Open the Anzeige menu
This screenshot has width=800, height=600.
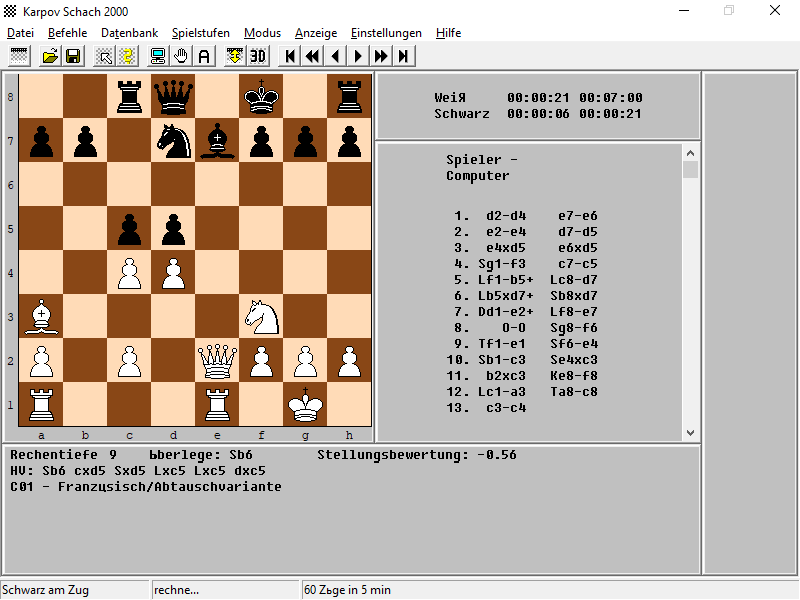point(316,33)
